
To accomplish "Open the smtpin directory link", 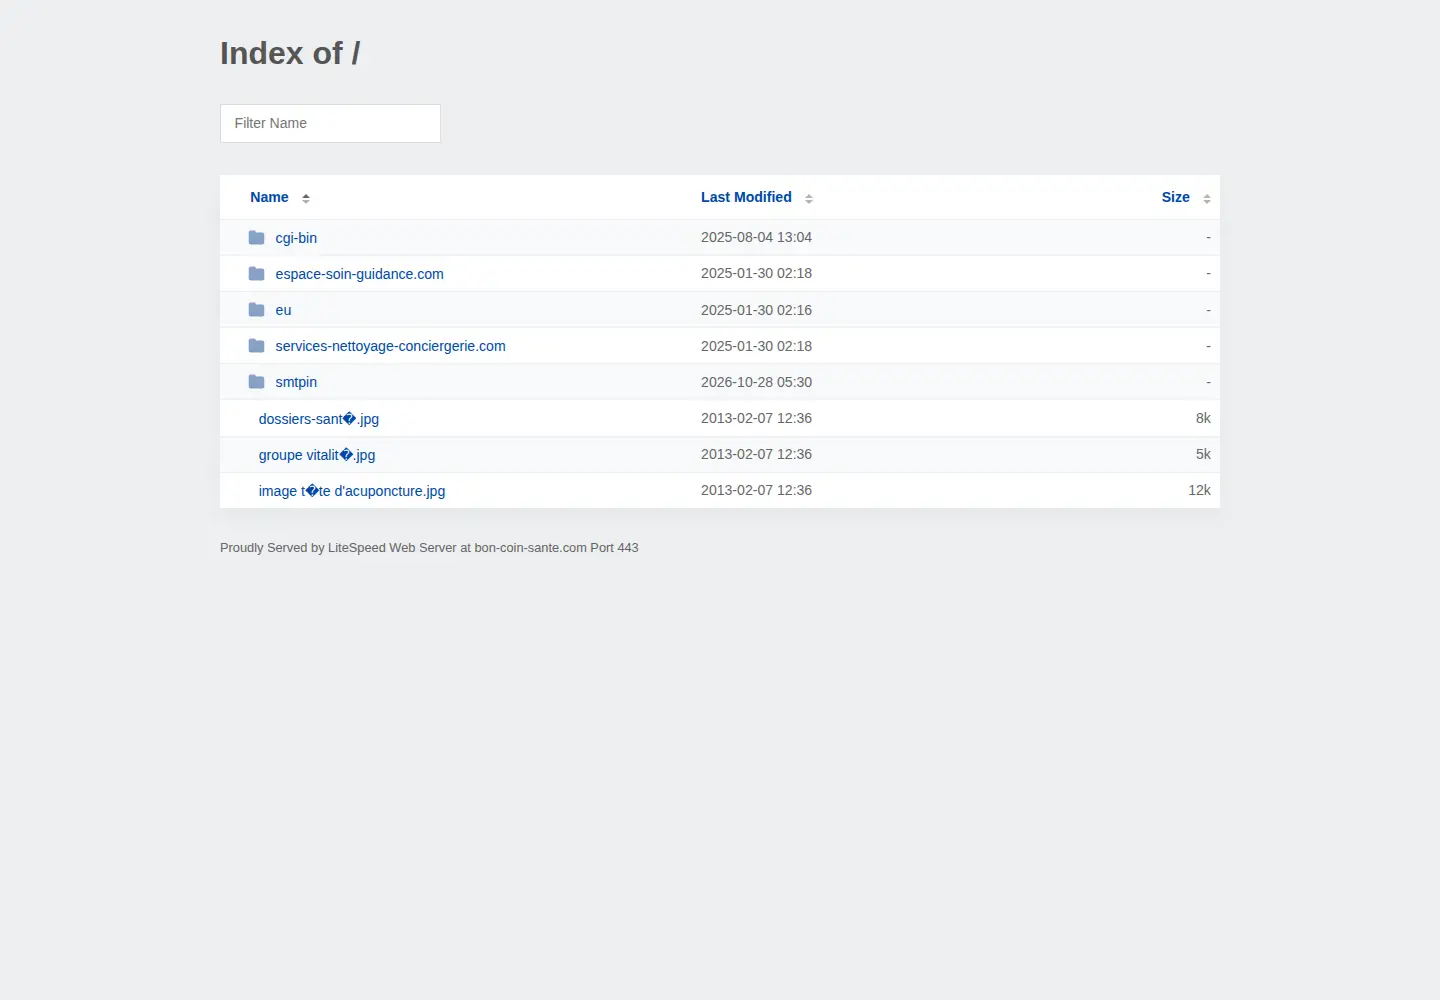I will point(296,382).
